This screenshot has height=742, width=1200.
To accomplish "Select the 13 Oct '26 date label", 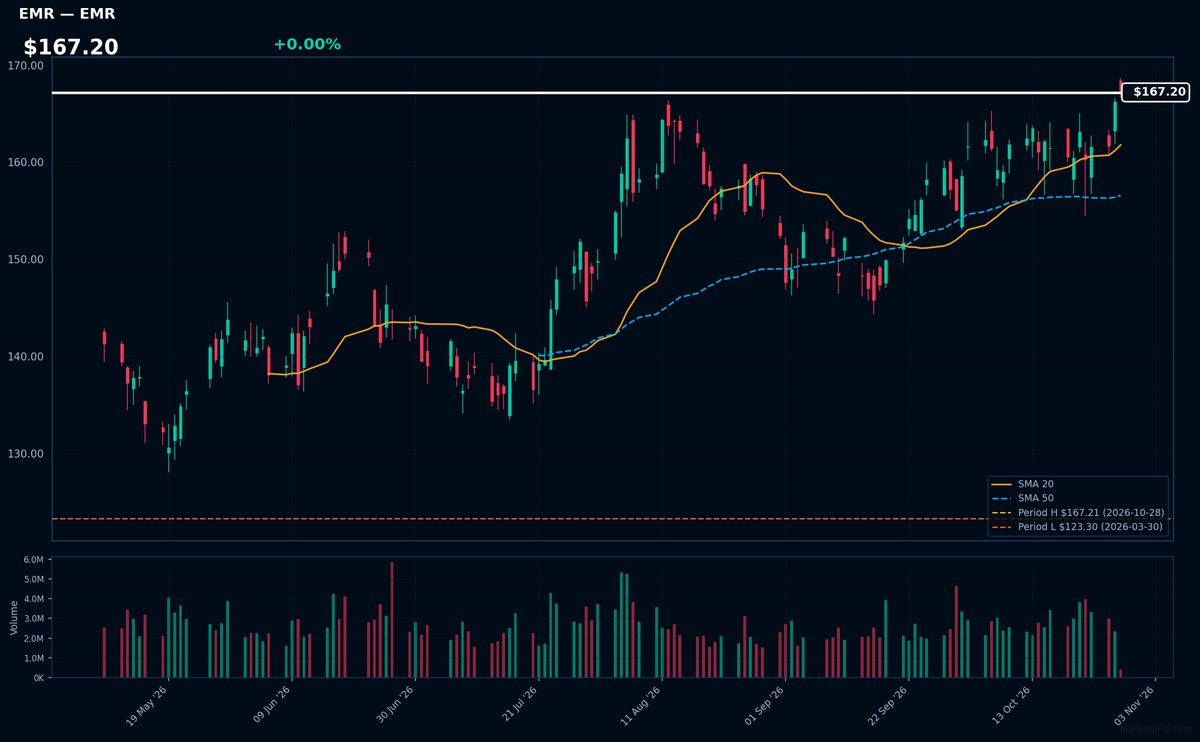I will tap(1014, 706).
